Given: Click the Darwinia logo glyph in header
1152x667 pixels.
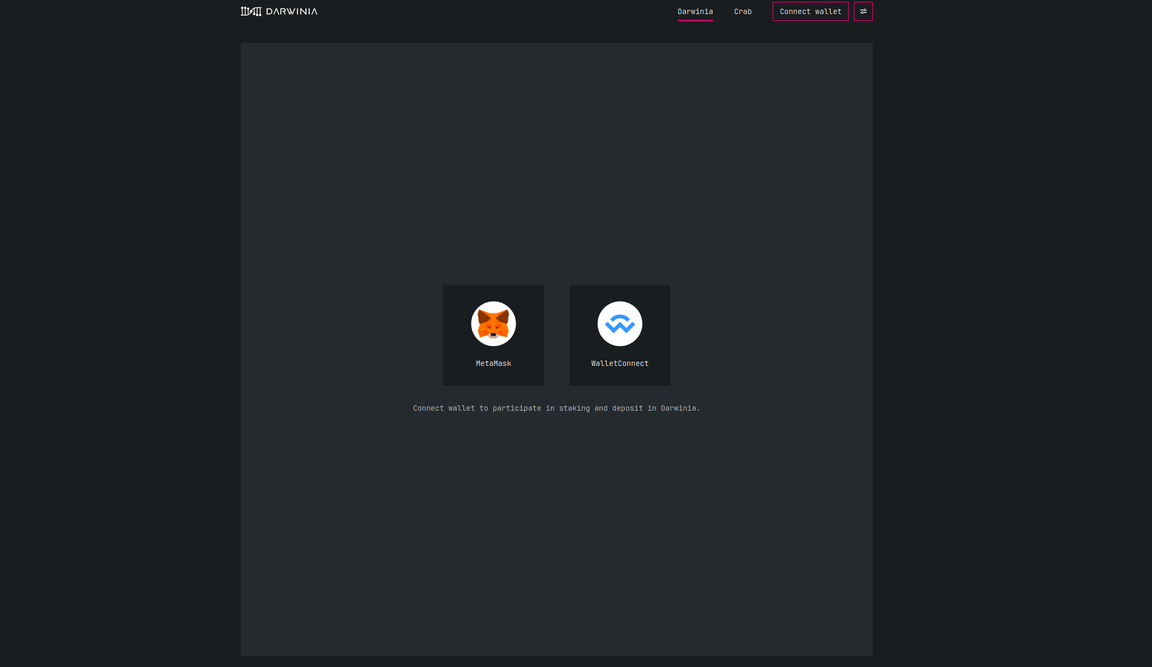Looking at the screenshot, I should (x=251, y=12).
